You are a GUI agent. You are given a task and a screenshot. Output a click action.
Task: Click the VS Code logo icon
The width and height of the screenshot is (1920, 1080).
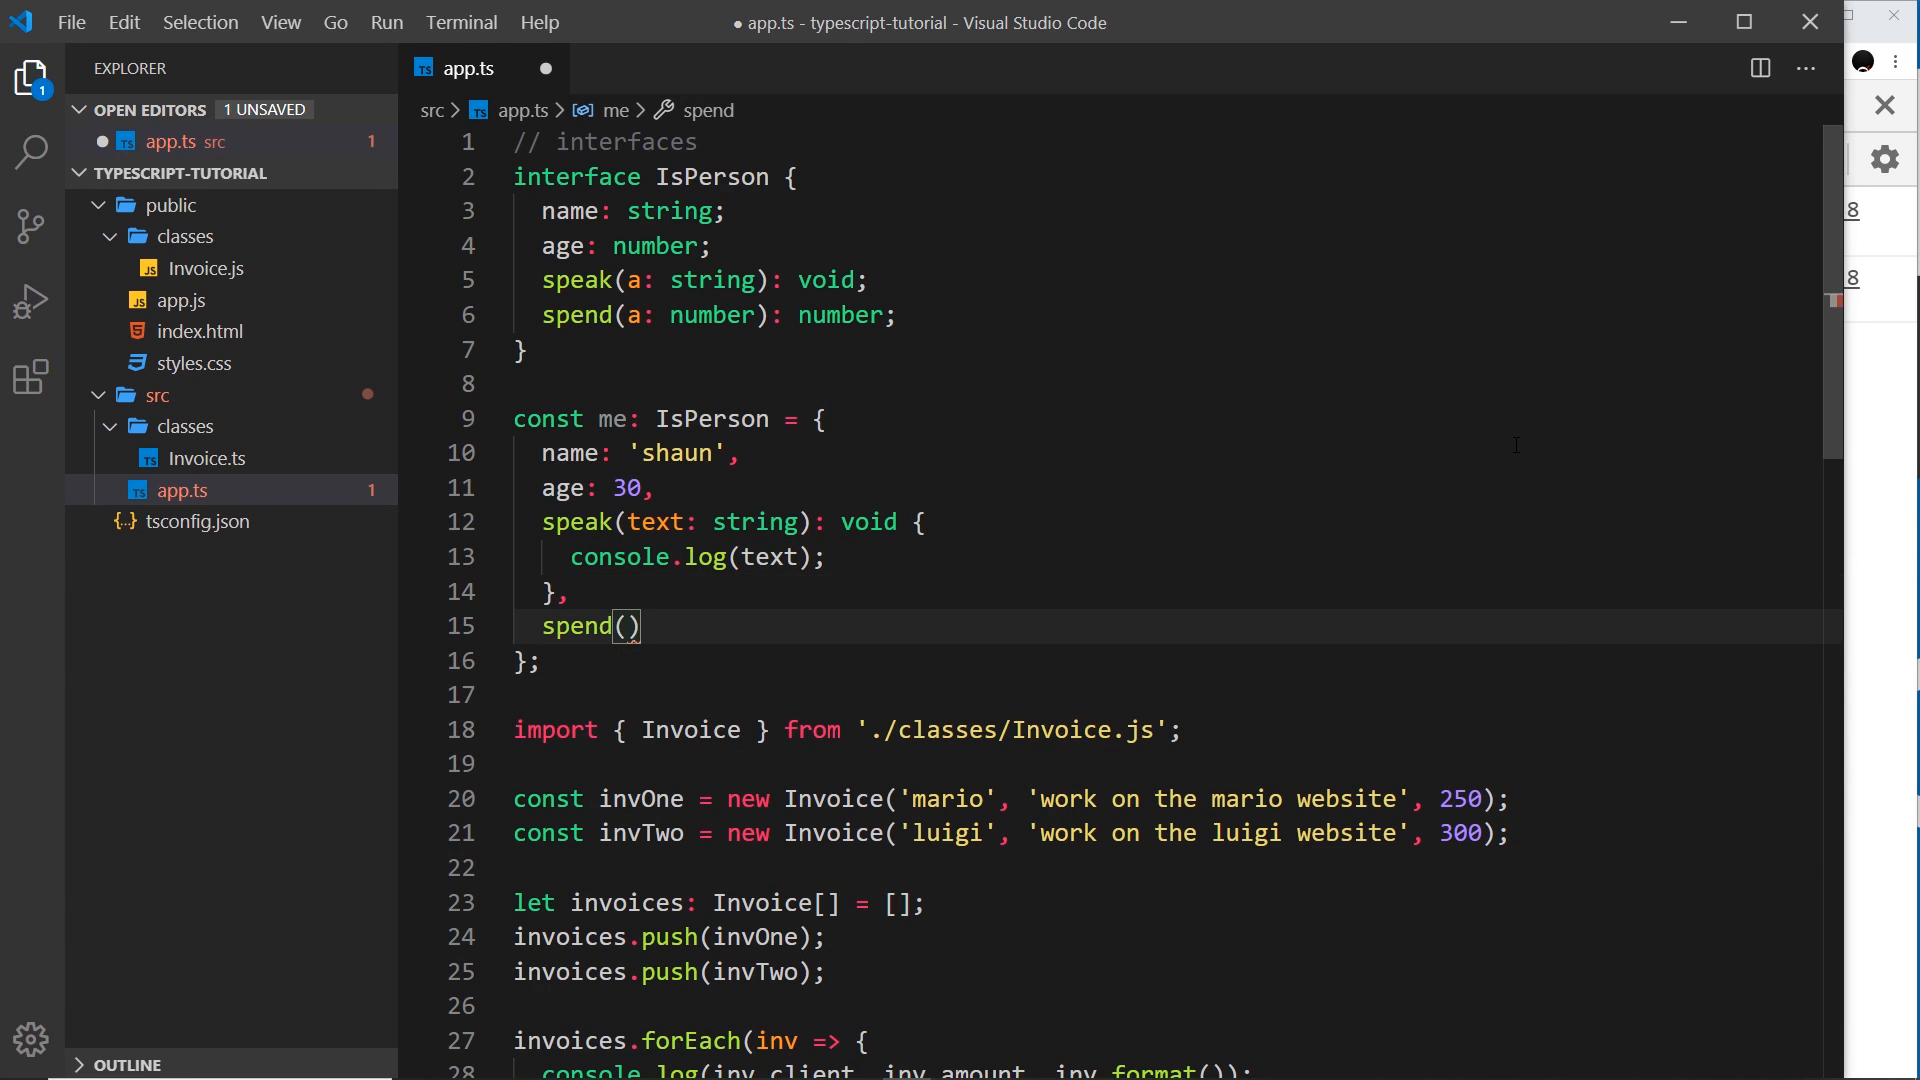tap(21, 22)
